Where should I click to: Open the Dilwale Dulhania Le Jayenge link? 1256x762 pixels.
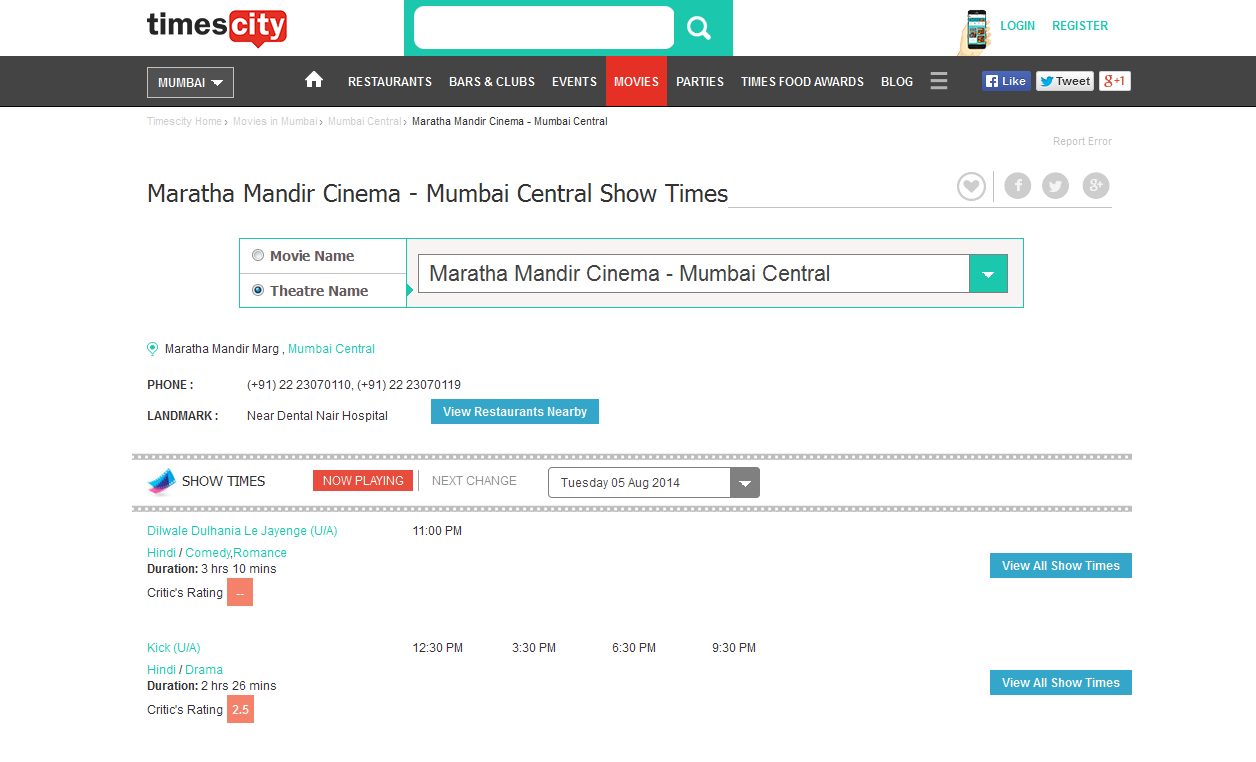tap(242, 531)
